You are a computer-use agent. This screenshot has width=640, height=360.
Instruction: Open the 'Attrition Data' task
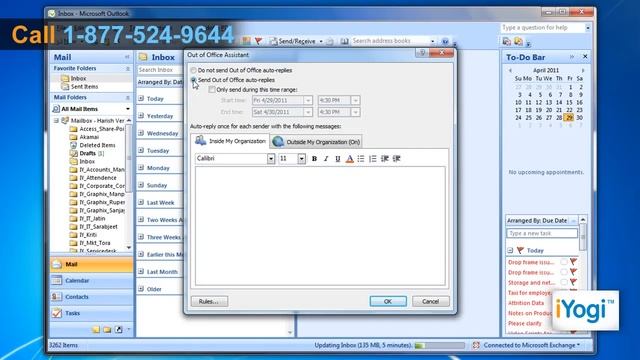click(526, 303)
